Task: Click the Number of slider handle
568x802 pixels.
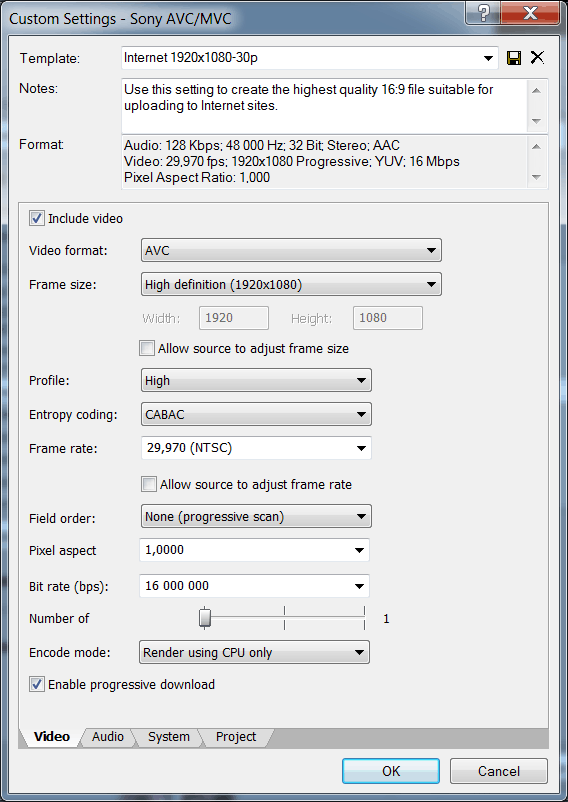Action: pos(205,617)
